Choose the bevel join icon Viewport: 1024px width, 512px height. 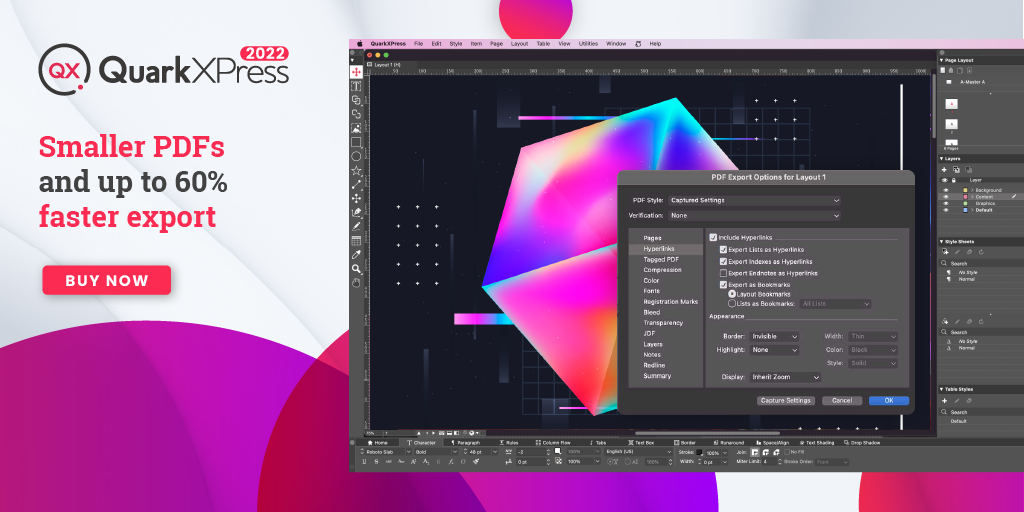pos(776,452)
